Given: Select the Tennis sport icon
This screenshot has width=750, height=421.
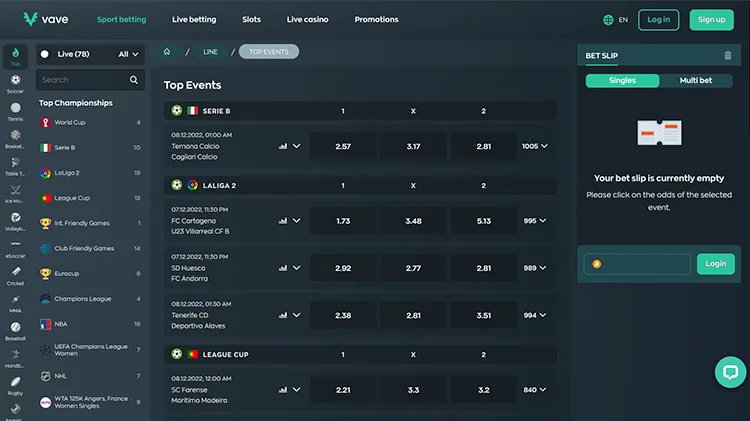Looking at the screenshot, I should click(x=15, y=106).
